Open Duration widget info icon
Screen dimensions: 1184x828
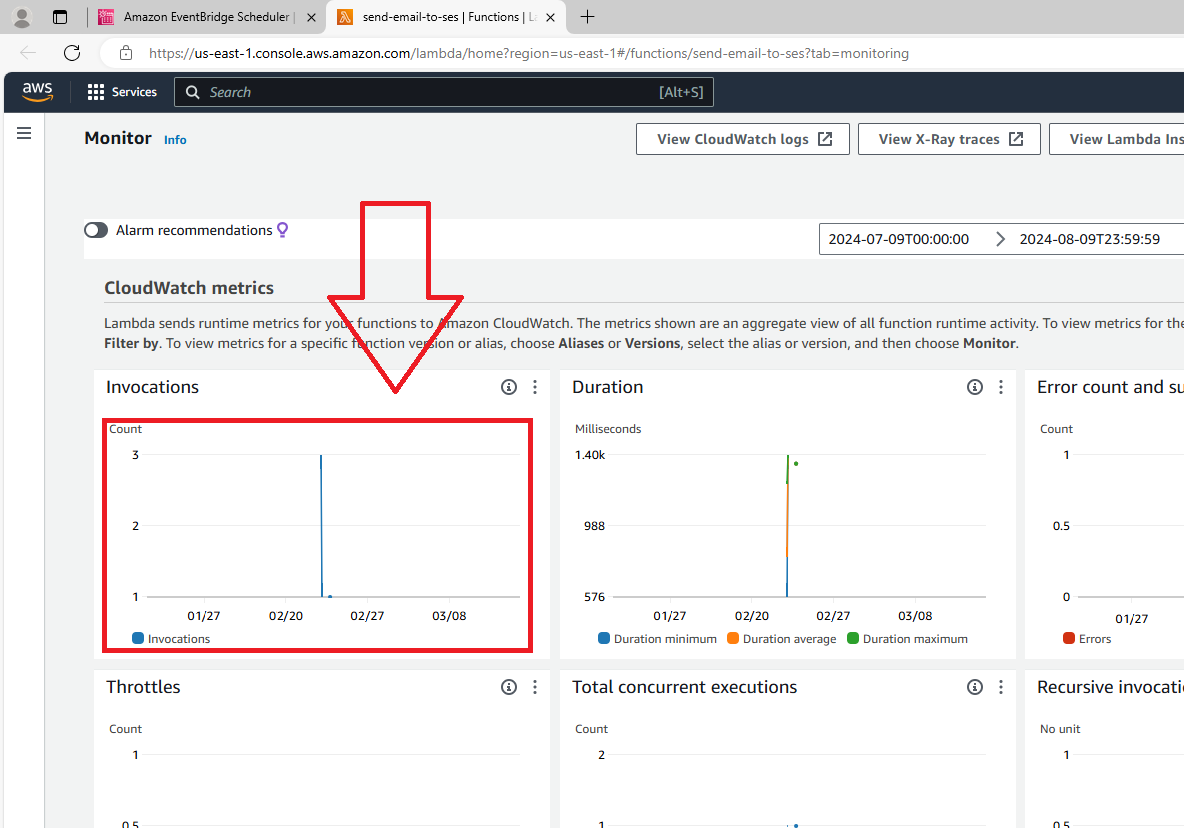(x=975, y=387)
